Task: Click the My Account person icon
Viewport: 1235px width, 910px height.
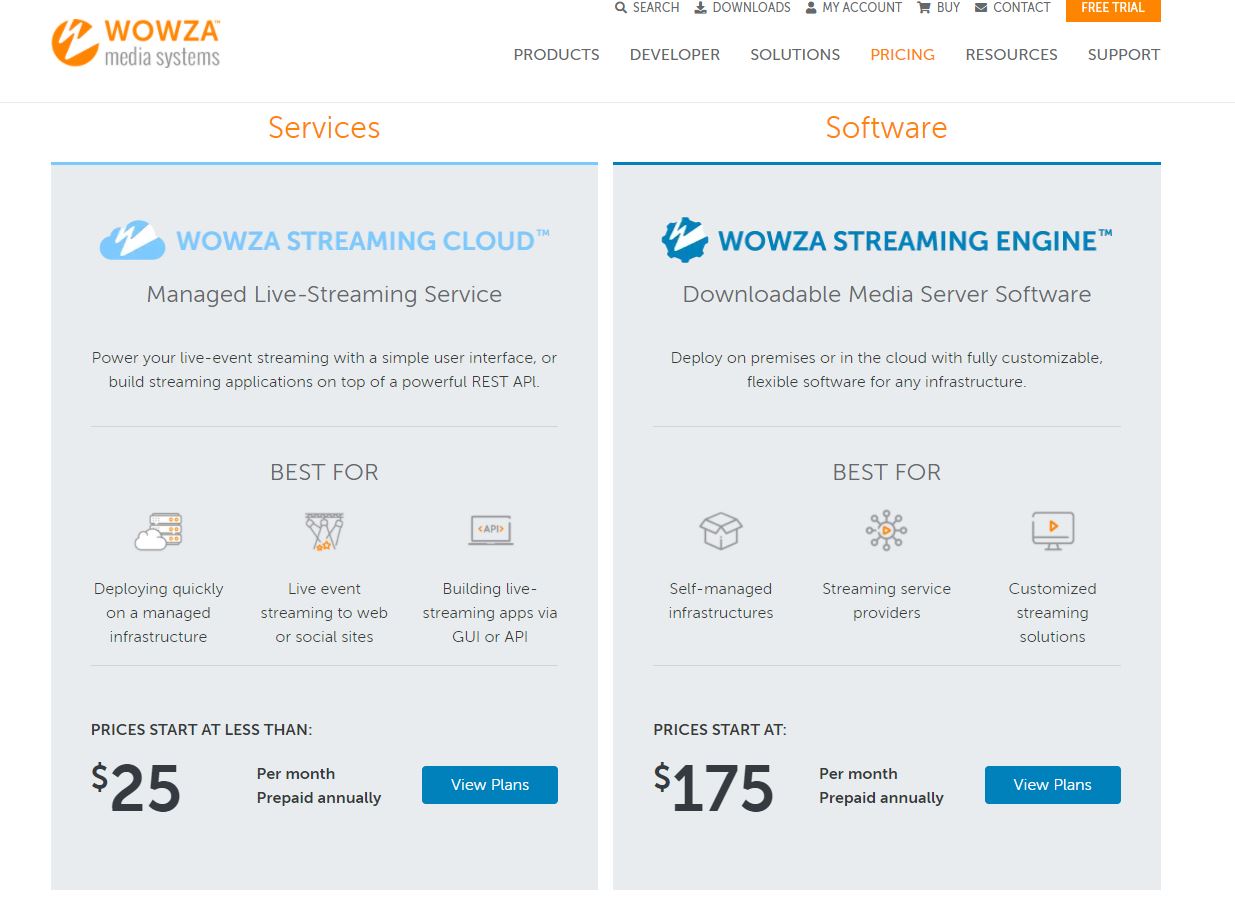Action: pos(811,8)
